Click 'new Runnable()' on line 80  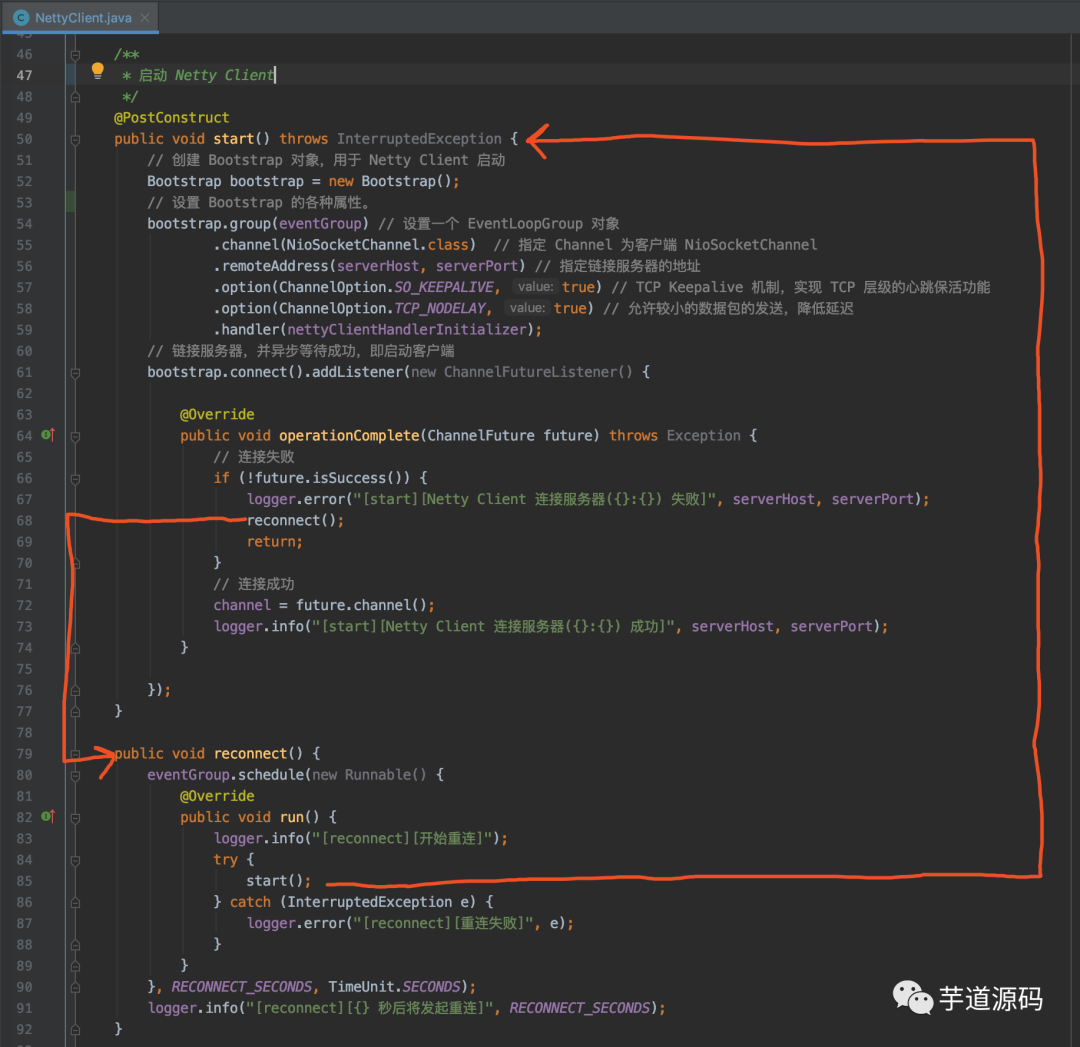pos(369,775)
